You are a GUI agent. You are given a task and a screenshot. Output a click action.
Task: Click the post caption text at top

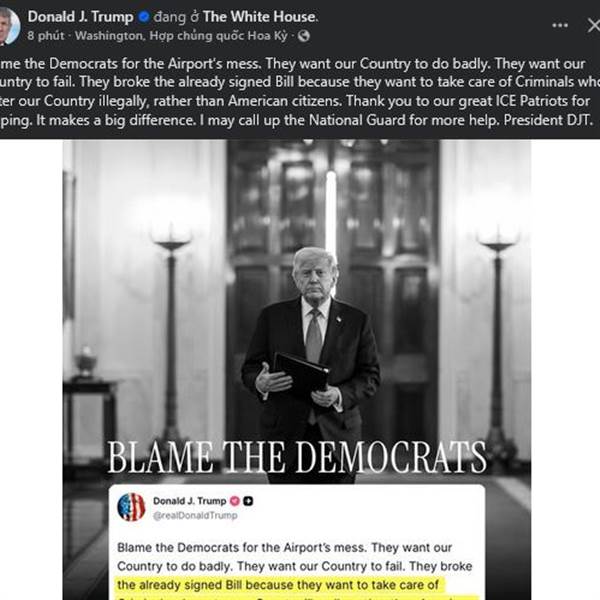[297, 92]
